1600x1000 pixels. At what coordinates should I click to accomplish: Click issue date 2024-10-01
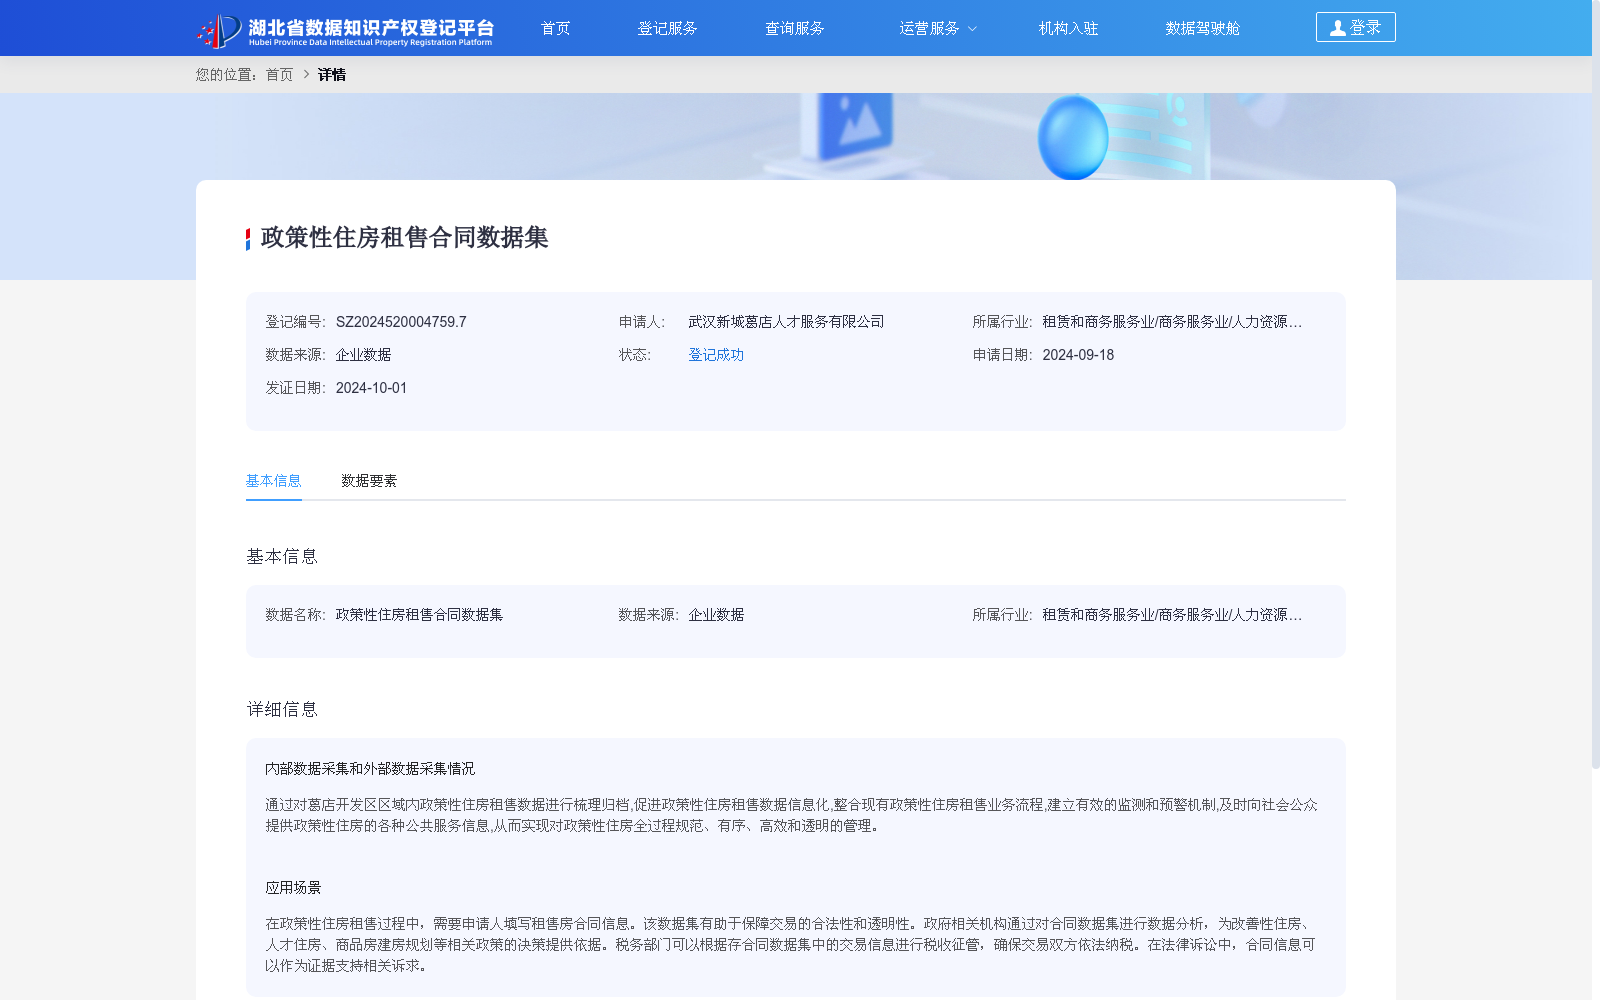[372, 388]
